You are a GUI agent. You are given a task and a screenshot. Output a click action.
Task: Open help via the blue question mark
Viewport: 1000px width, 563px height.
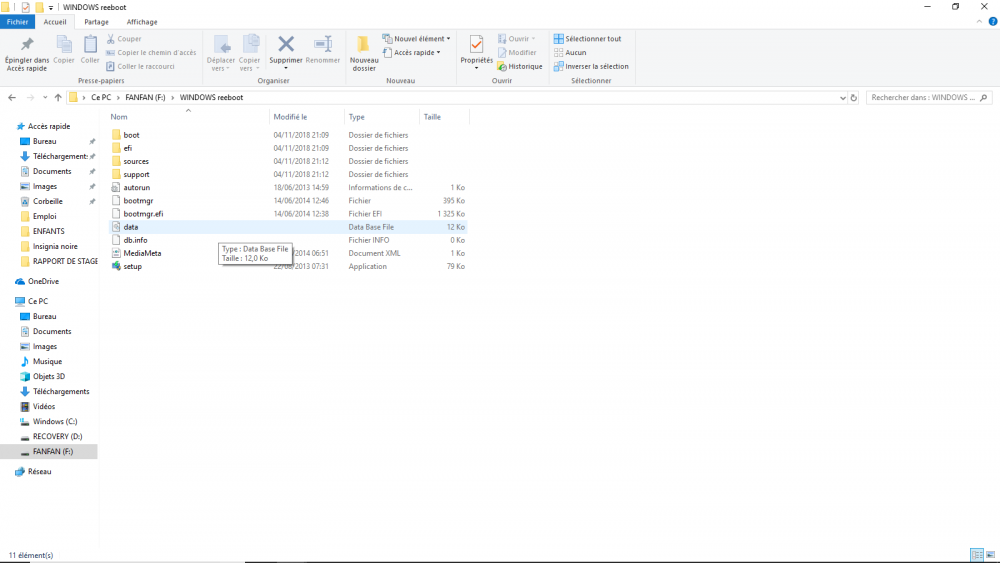[x=991, y=21]
